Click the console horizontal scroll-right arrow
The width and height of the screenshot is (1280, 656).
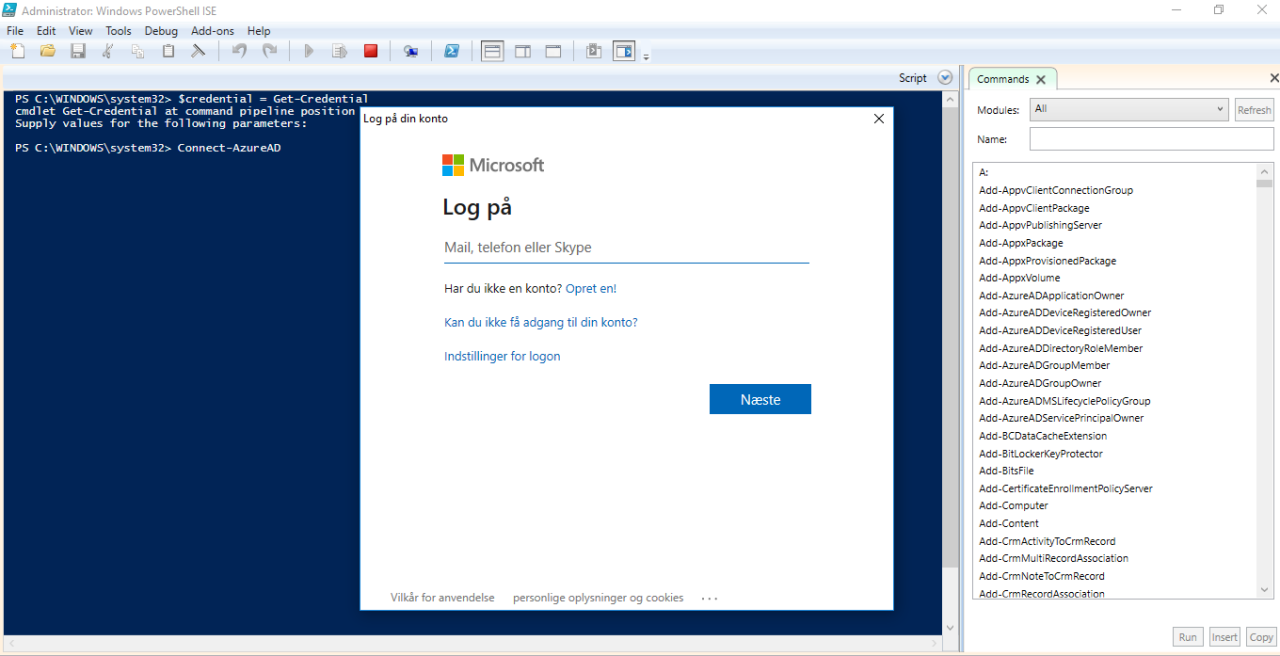tap(935, 641)
